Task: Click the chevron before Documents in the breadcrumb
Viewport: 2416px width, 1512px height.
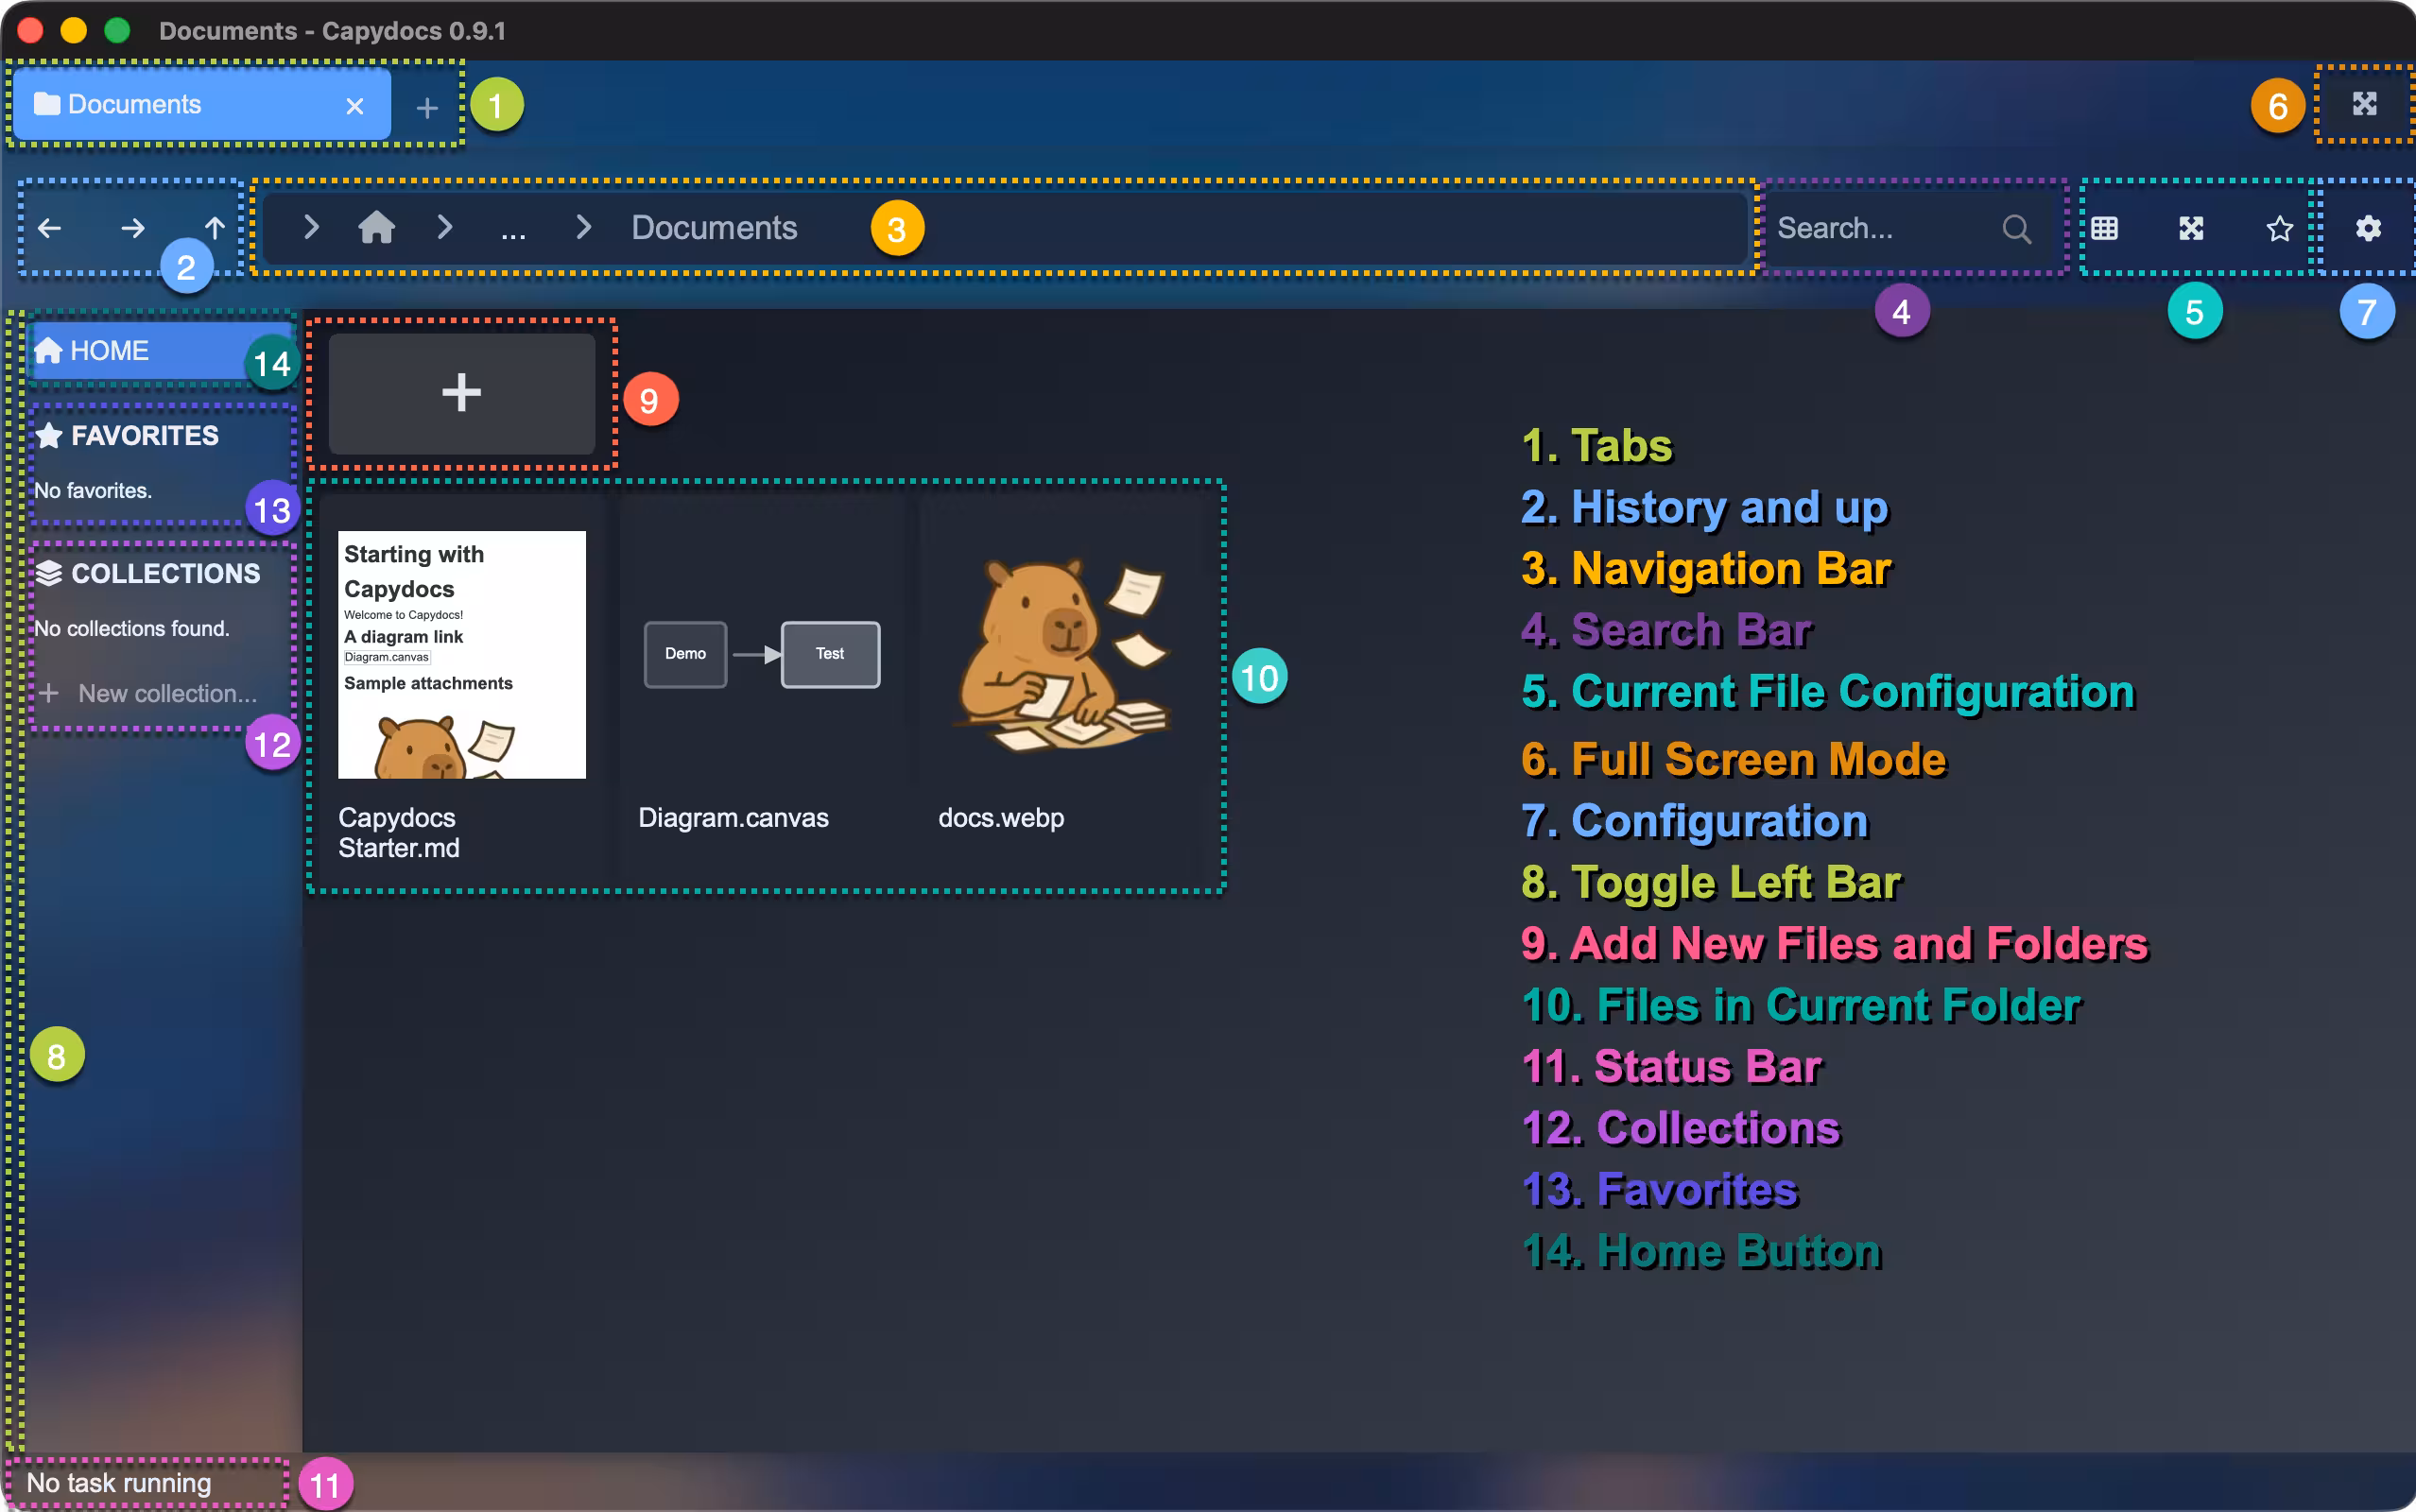Action: point(584,228)
